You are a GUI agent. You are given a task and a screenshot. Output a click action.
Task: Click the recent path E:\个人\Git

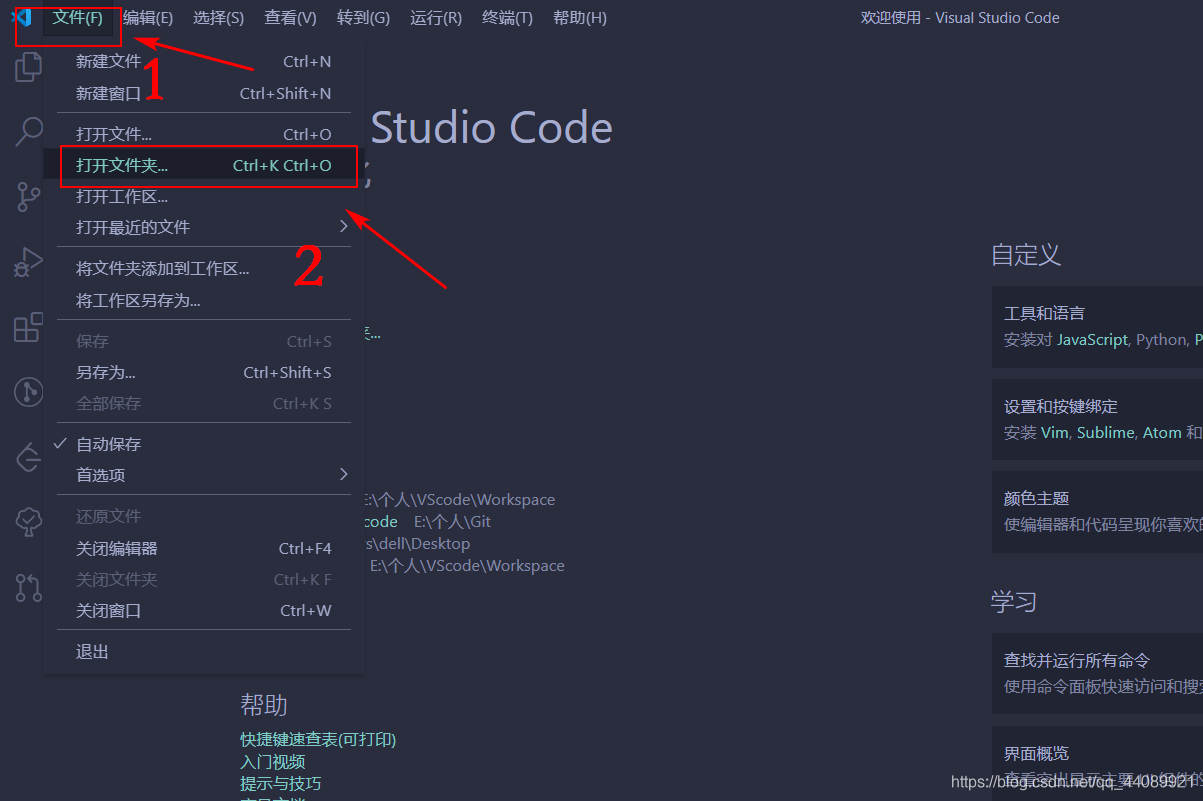pos(452,522)
